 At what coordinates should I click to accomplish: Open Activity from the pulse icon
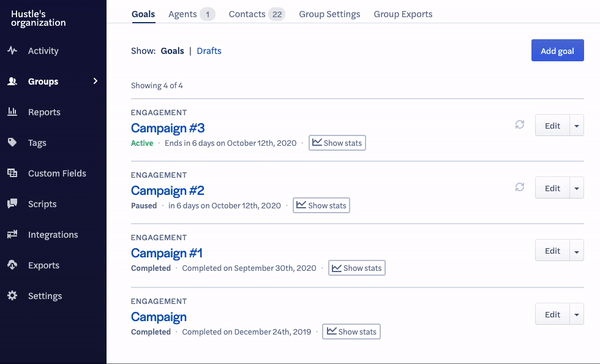(12, 51)
